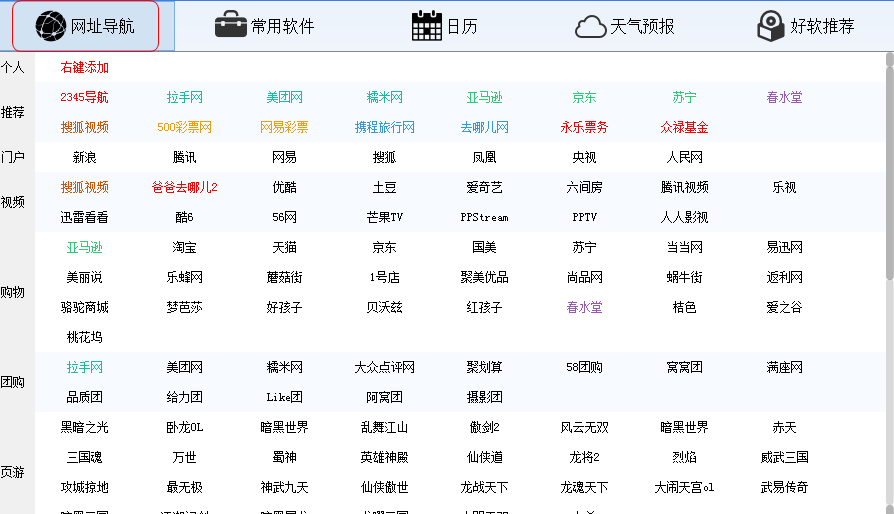
Task: Open the Like团 link
Action: [285, 397]
